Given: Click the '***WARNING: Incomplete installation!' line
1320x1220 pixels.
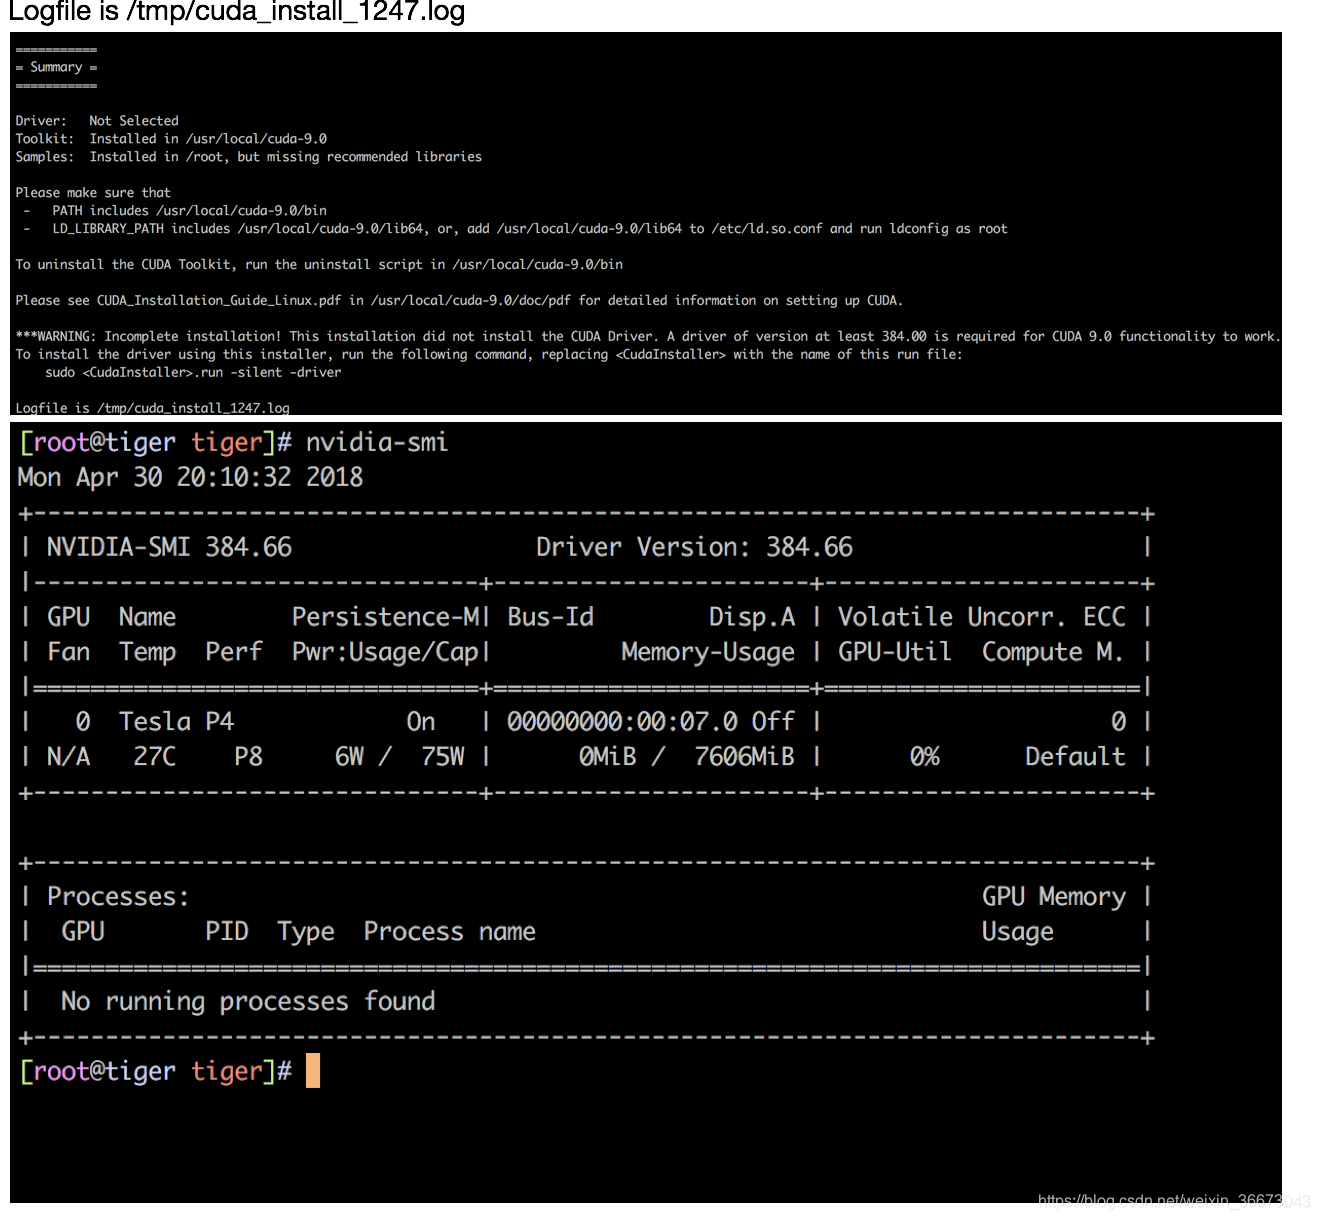Looking at the screenshot, I should point(647,337).
